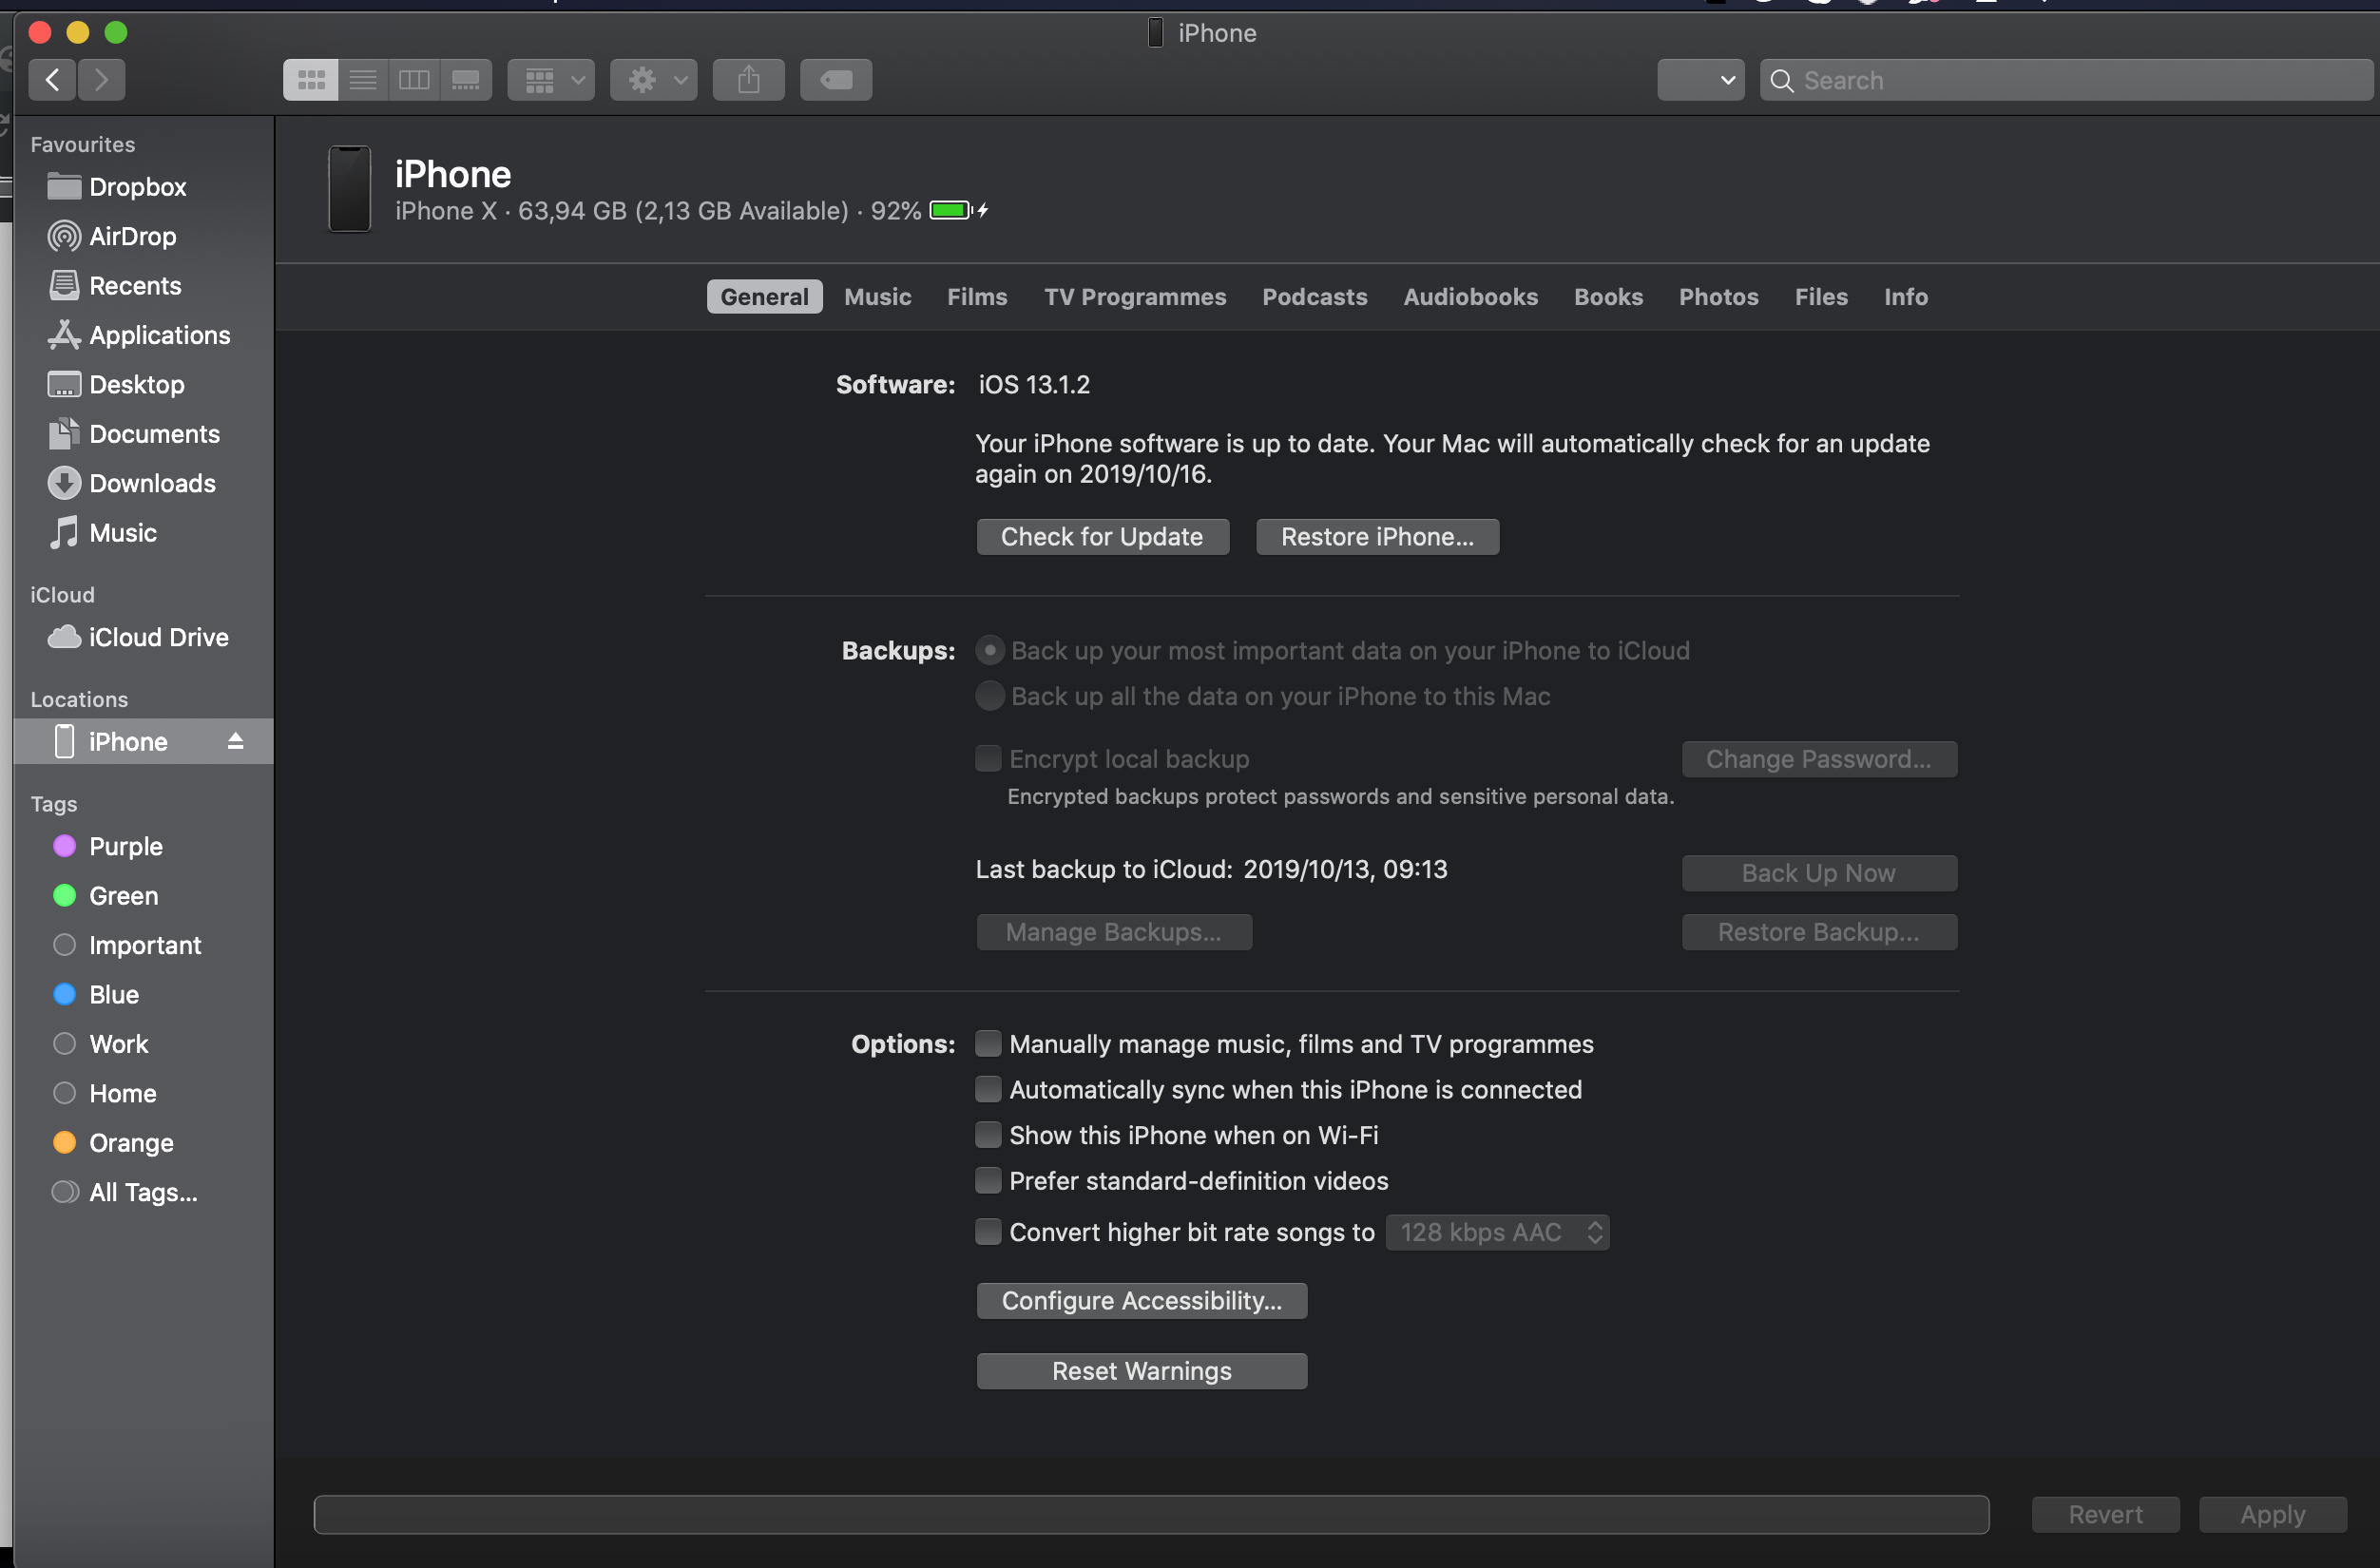Open AirDrop from the sidebar
Viewport: 2380px width, 1568px height.
(x=132, y=236)
